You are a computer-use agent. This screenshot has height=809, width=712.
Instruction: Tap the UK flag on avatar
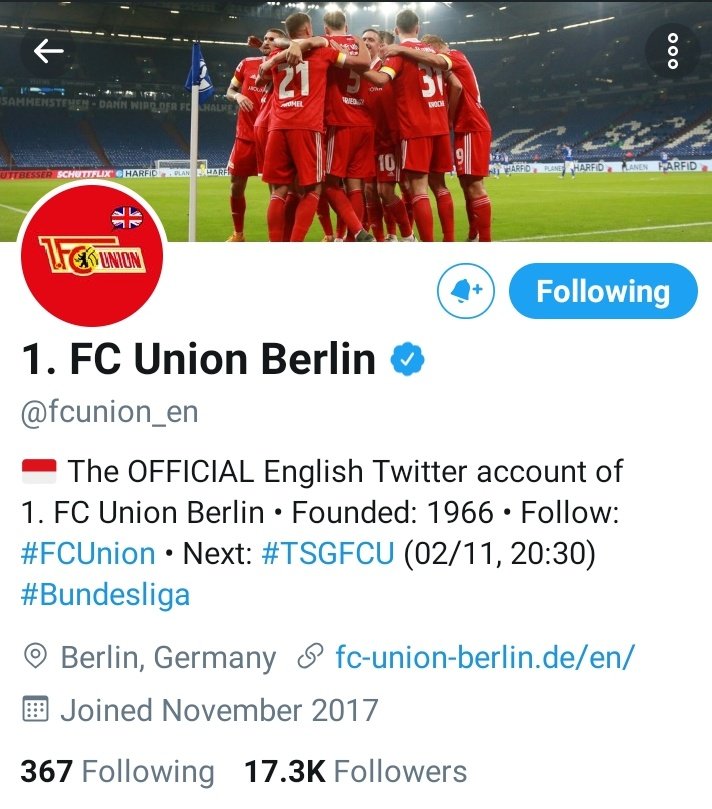tap(127, 218)
